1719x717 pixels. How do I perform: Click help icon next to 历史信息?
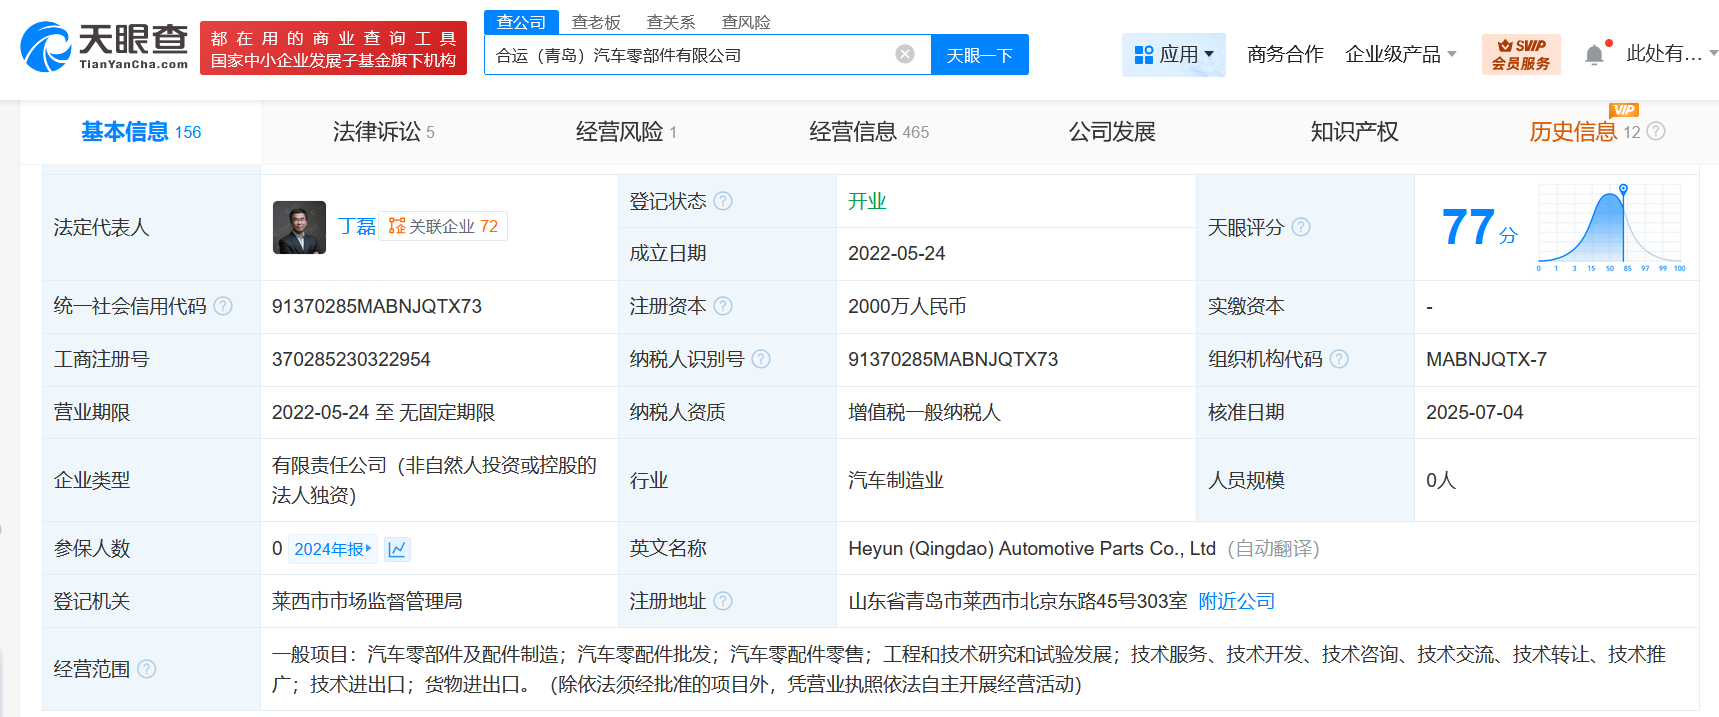[x=1656, y=131]
